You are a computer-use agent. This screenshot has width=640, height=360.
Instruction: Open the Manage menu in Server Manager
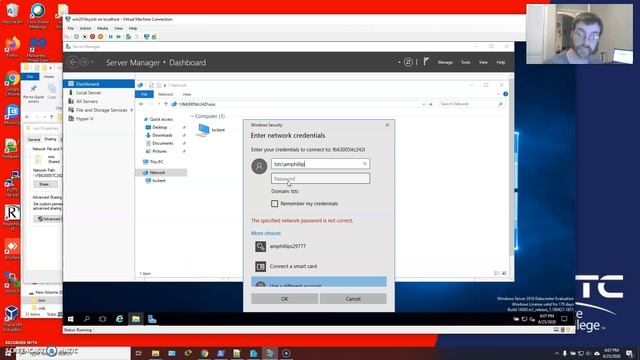[445, 62]
